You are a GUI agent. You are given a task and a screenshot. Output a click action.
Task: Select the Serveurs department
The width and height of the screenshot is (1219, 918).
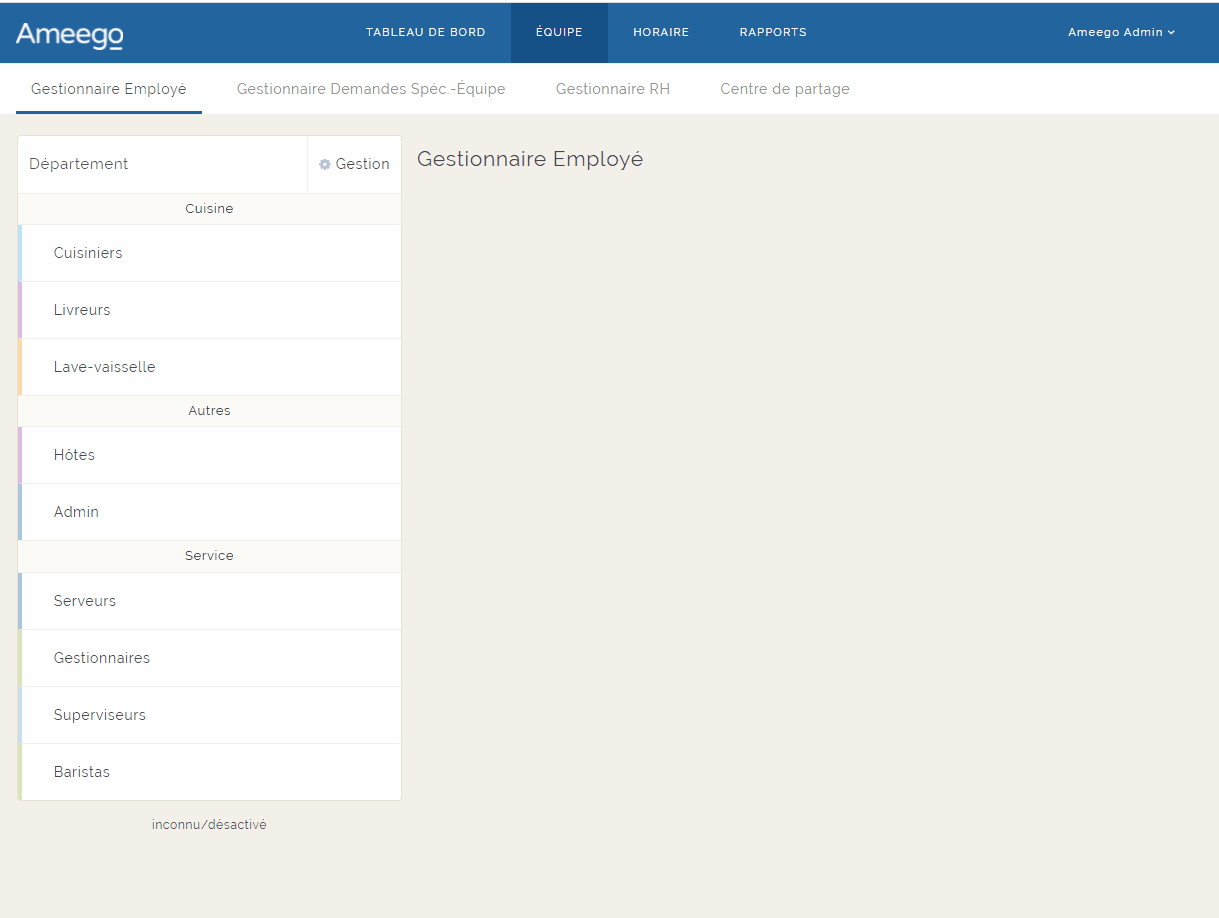pos(85,601)
